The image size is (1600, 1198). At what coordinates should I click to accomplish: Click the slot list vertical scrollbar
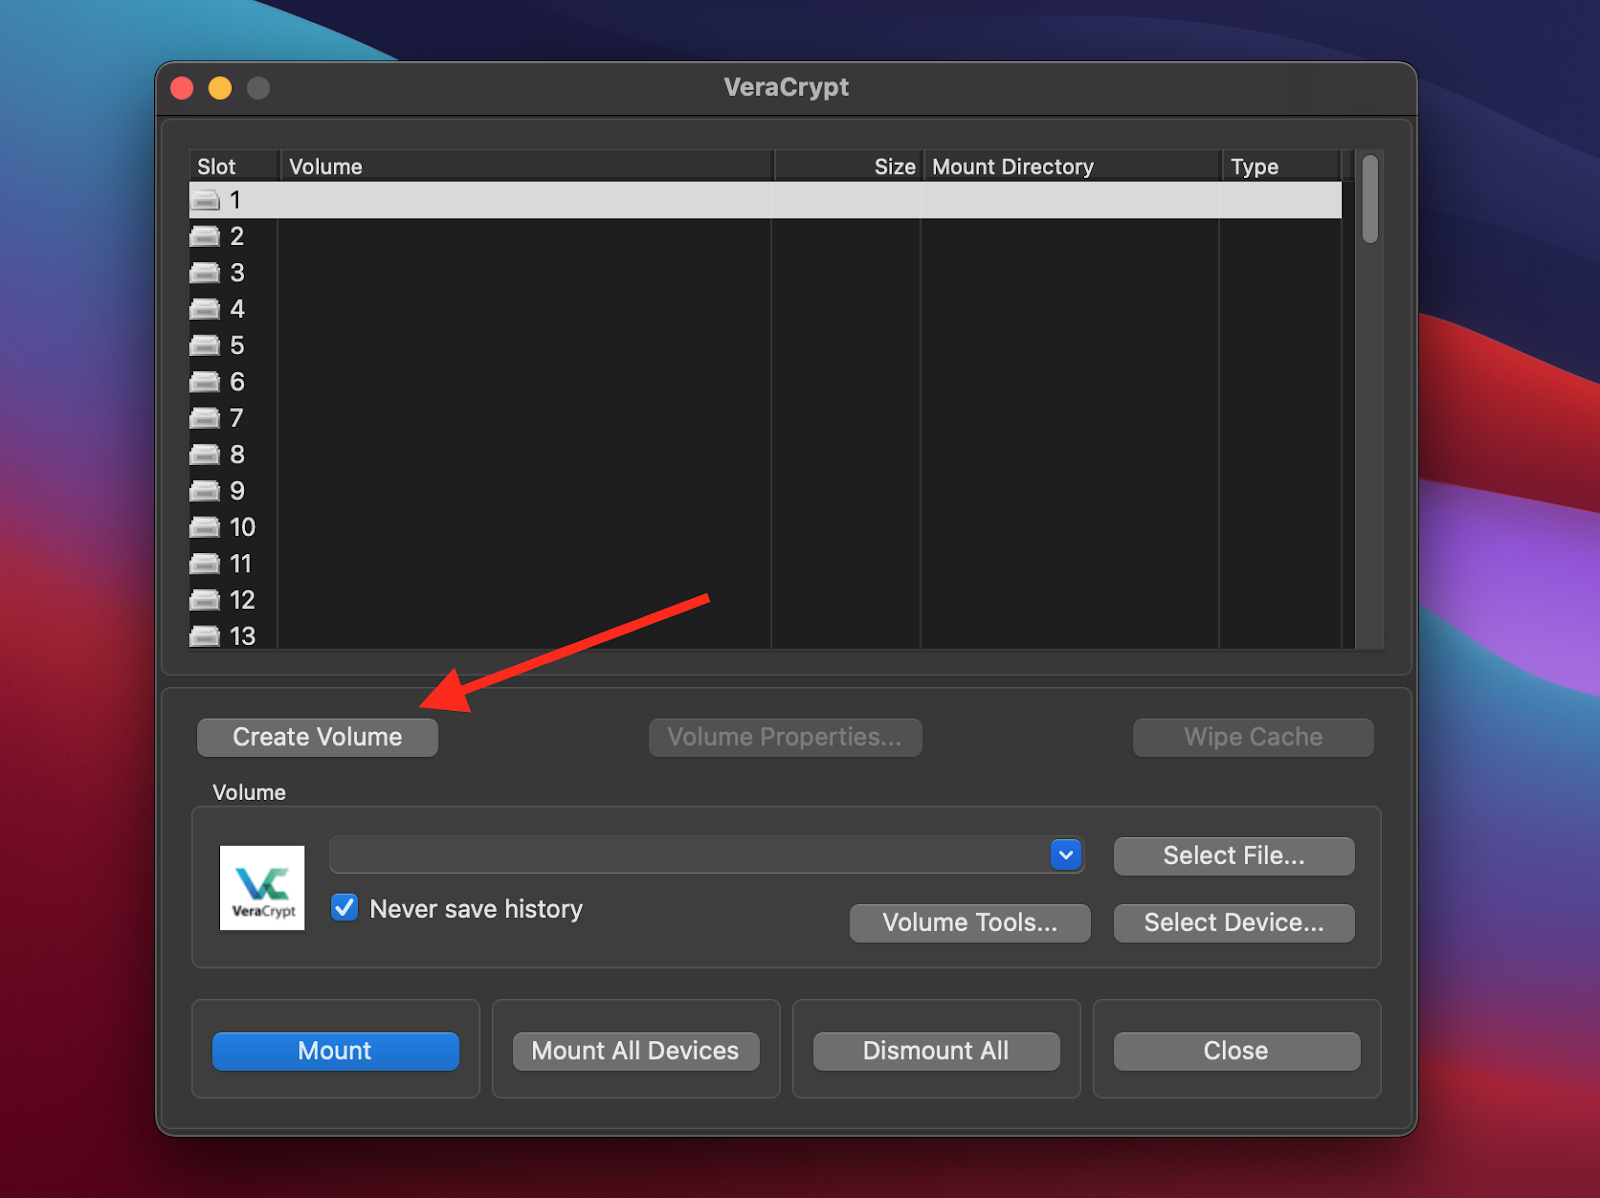click(x=1370, y=199)
